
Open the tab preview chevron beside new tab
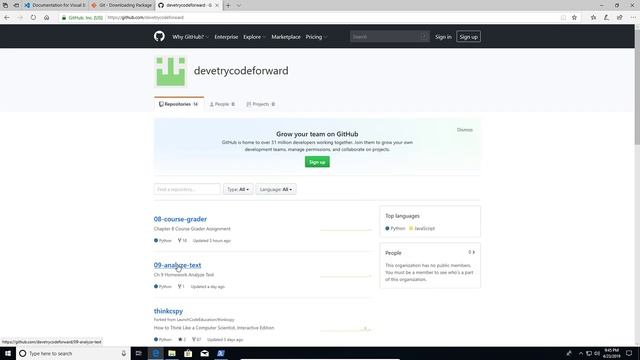pyautogui.click(x=239, y=5)
